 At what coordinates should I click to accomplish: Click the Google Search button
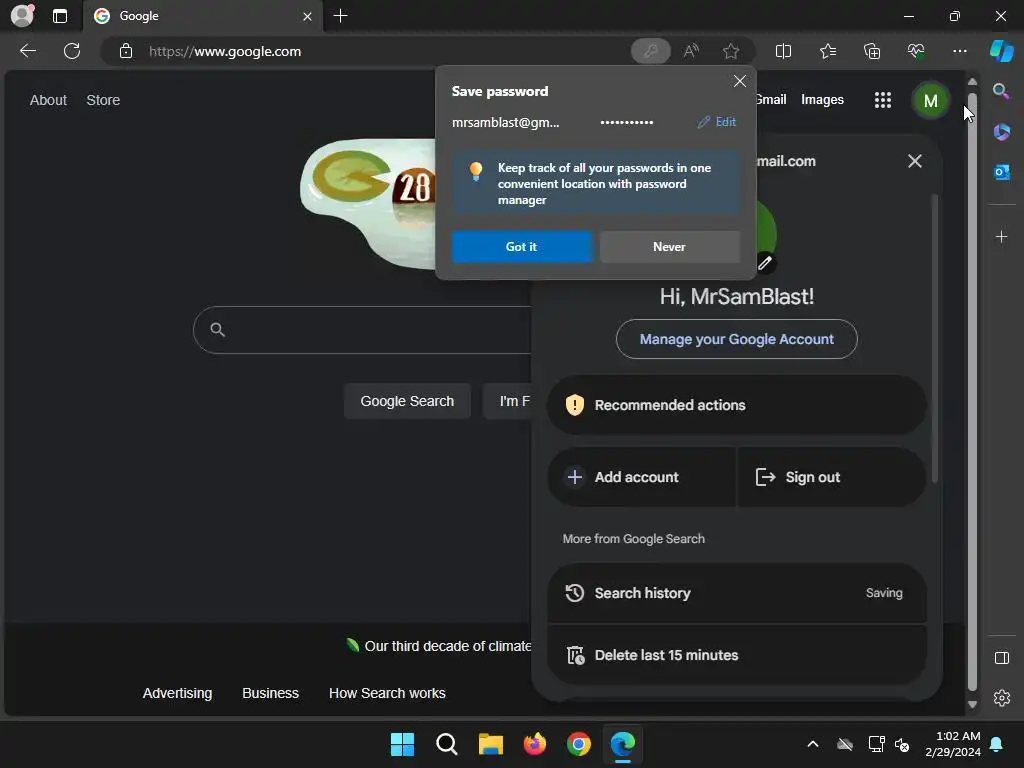[407, 401]
